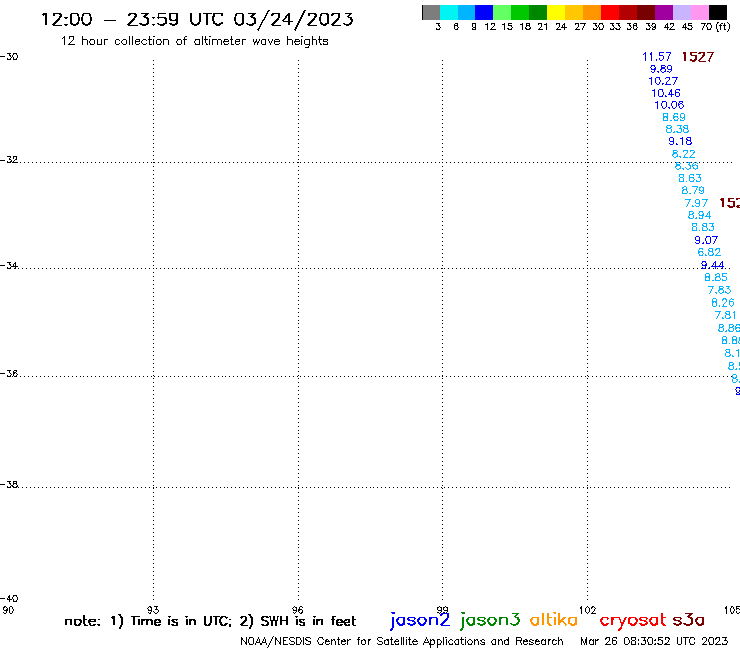Select the 9.18 value
740x650 pixels.
click(680, 141)
